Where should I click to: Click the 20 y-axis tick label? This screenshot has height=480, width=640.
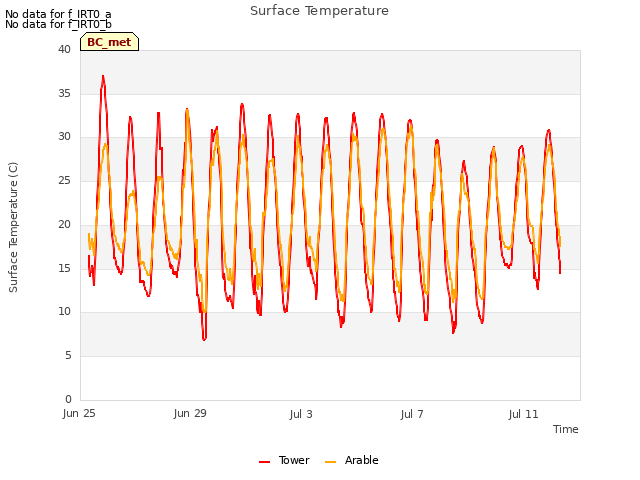64,224
